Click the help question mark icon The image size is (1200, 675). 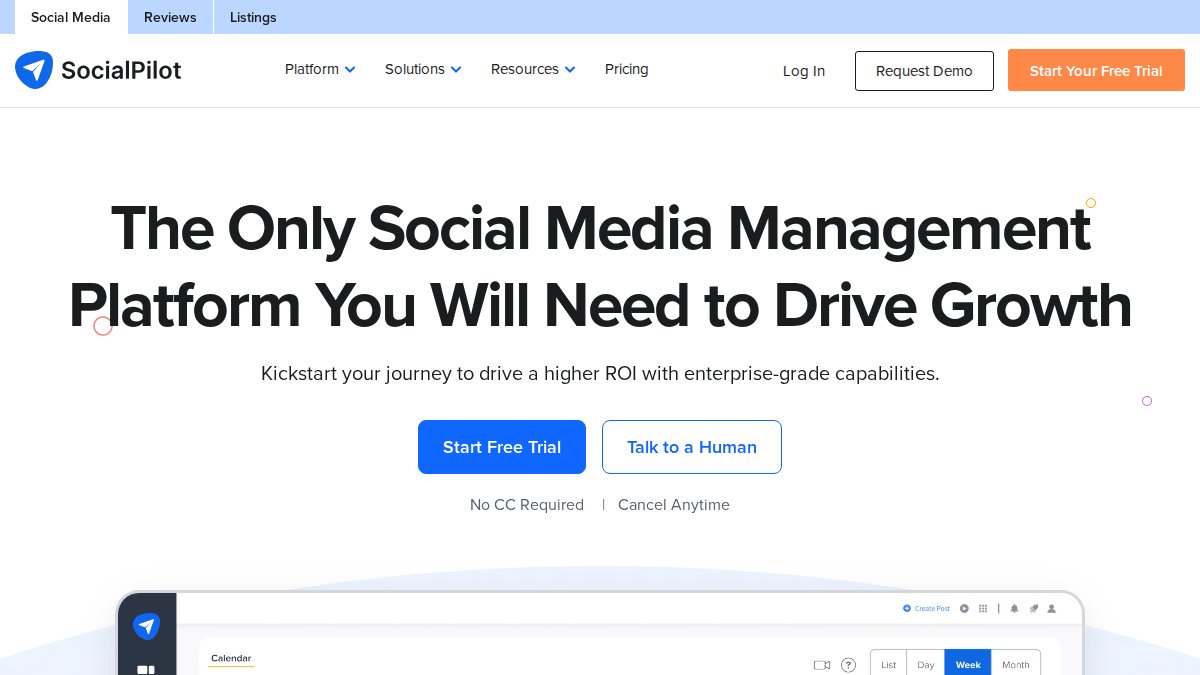point(848,665)
